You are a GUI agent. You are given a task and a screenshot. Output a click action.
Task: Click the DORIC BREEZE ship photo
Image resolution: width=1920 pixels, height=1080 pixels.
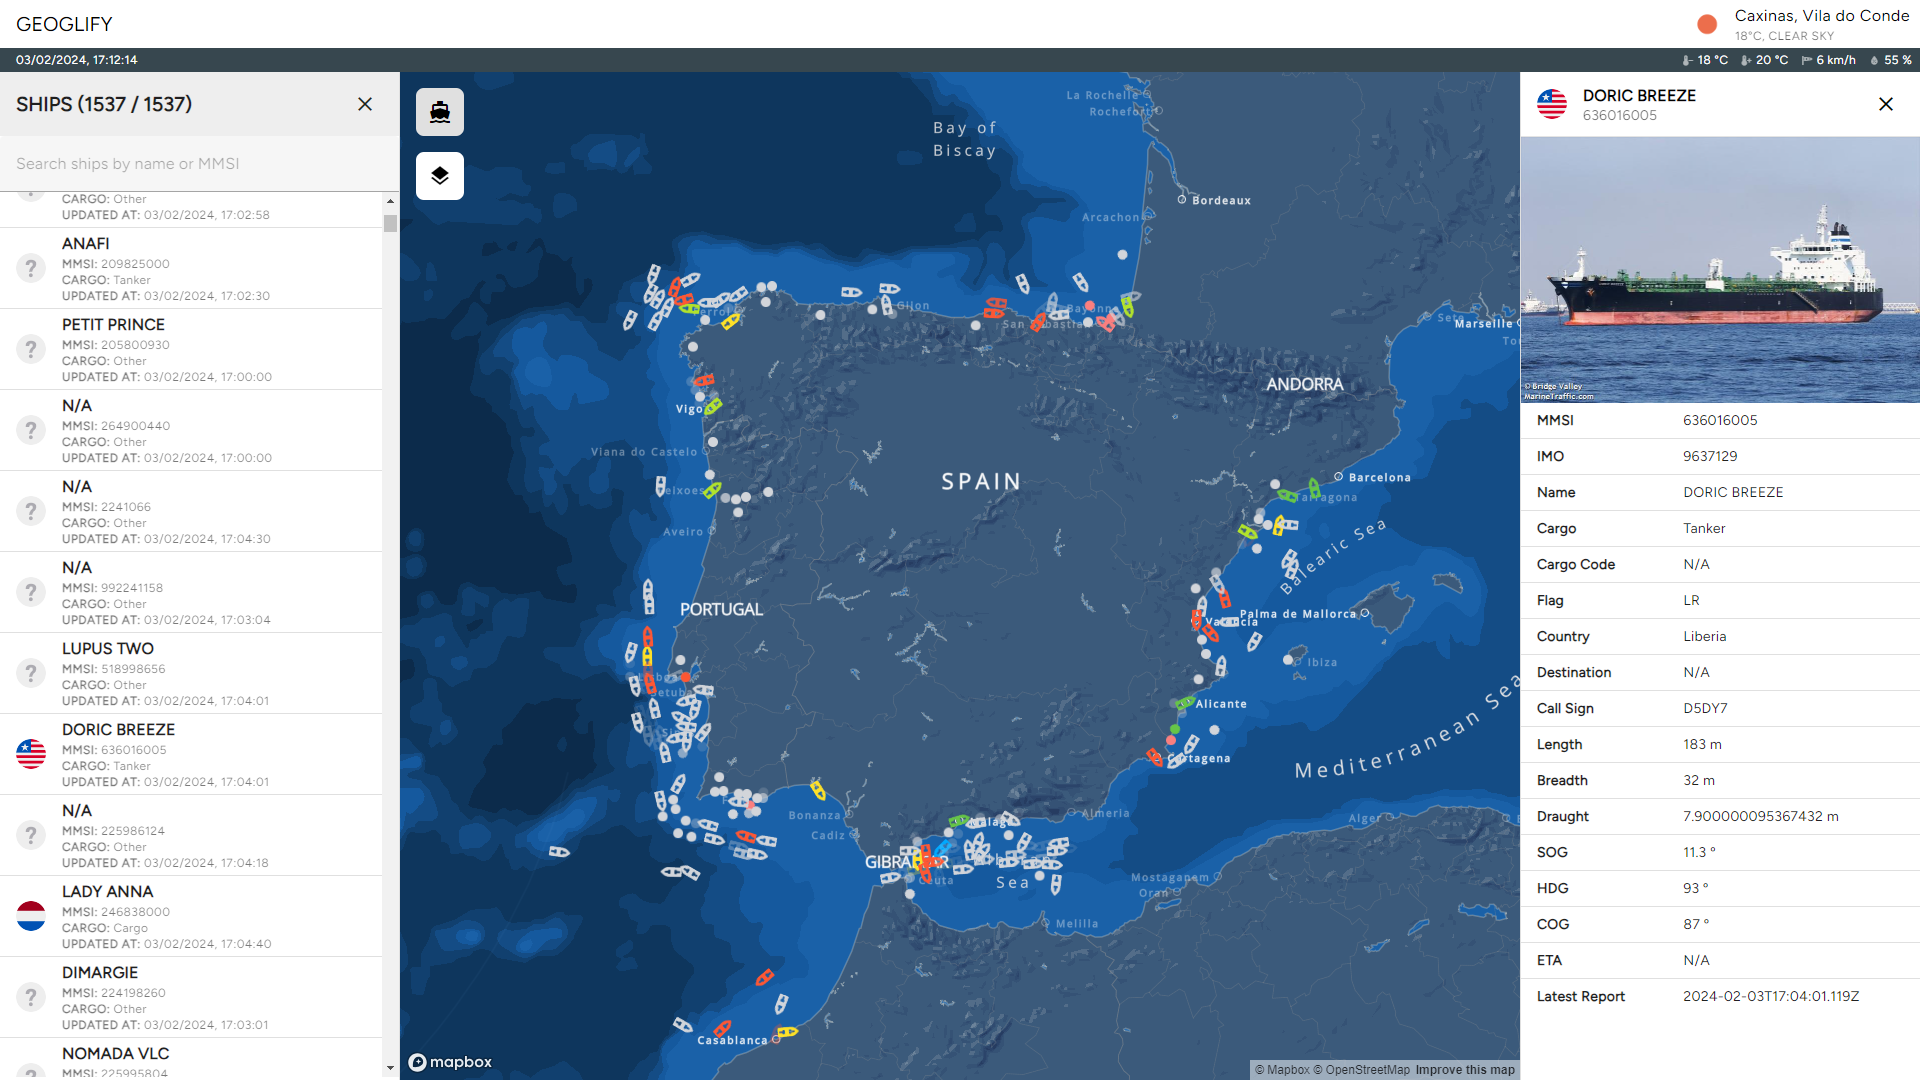pos(1720,270)
